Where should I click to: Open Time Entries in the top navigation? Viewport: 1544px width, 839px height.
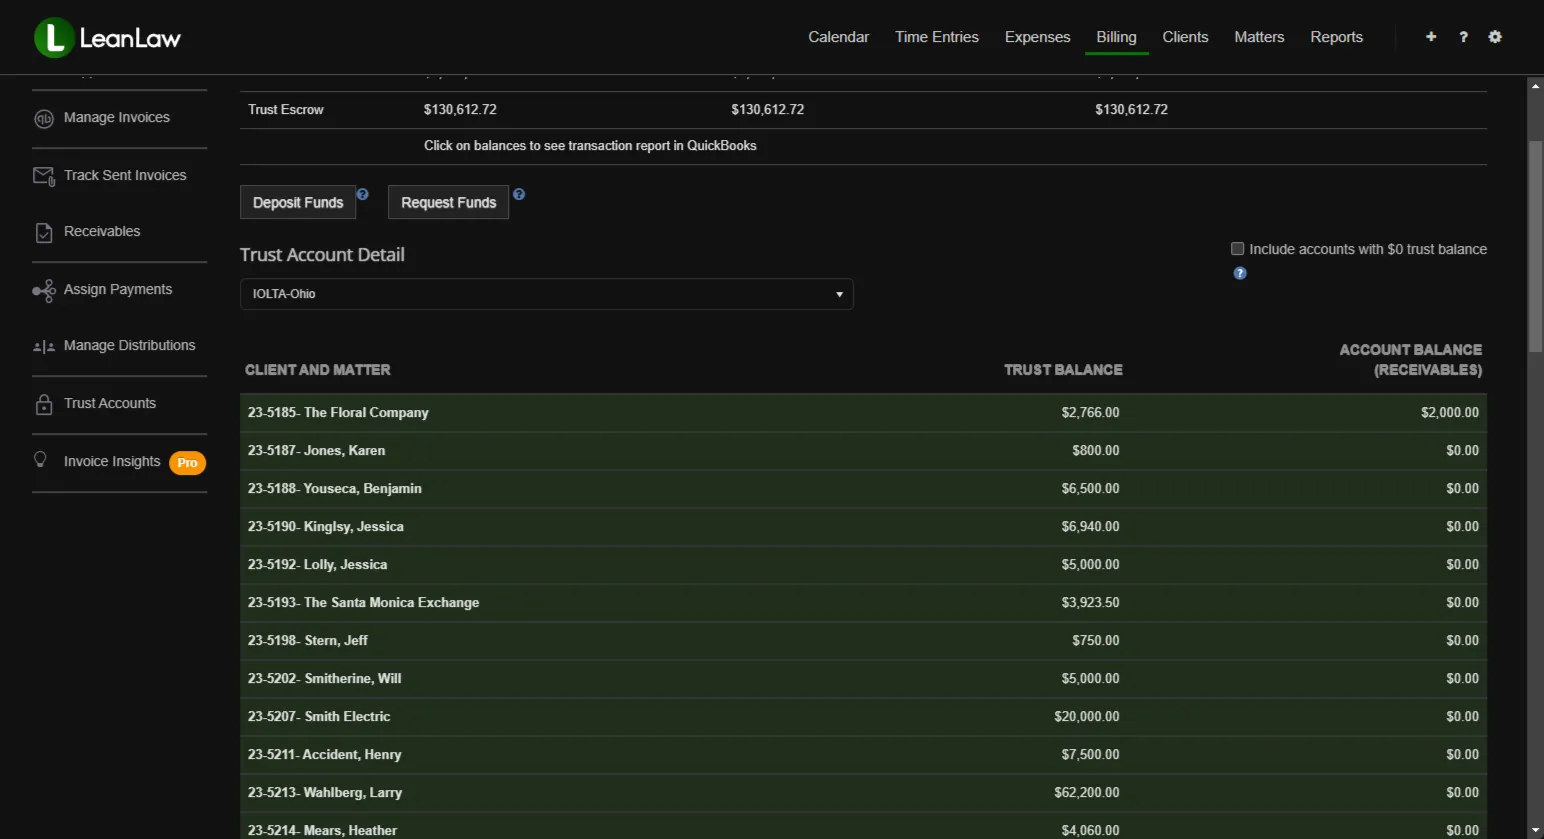point(937,37)
